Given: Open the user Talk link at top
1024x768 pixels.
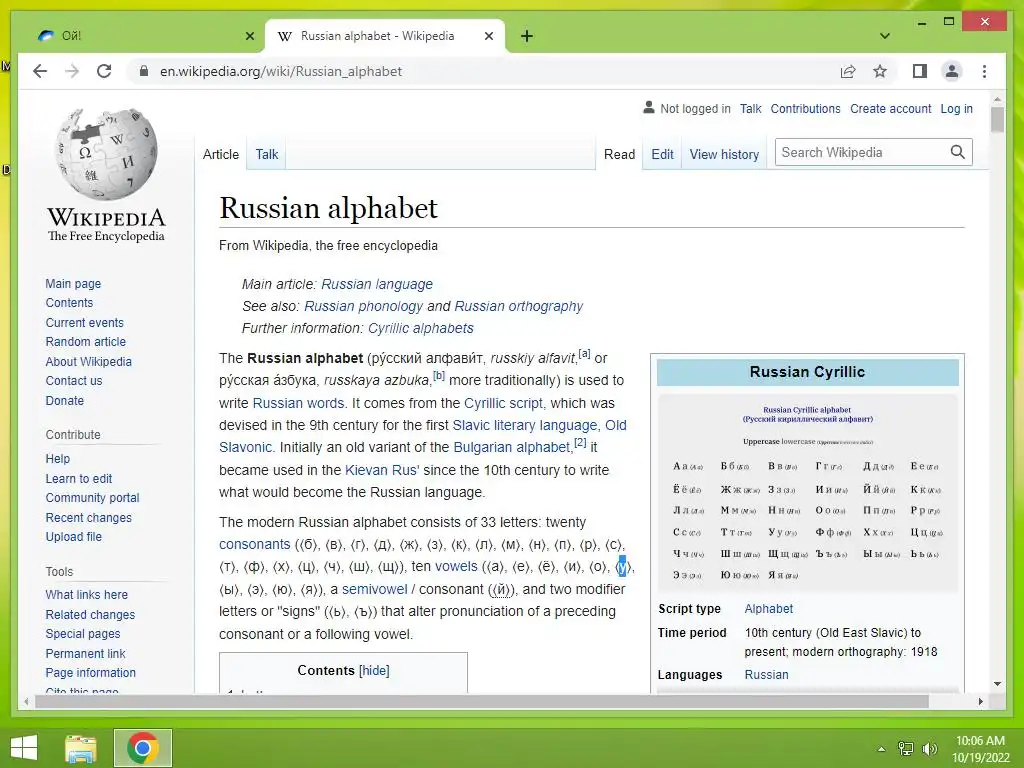Looking at the screenshot, I should pyautogui.click(x=750, y=108).
